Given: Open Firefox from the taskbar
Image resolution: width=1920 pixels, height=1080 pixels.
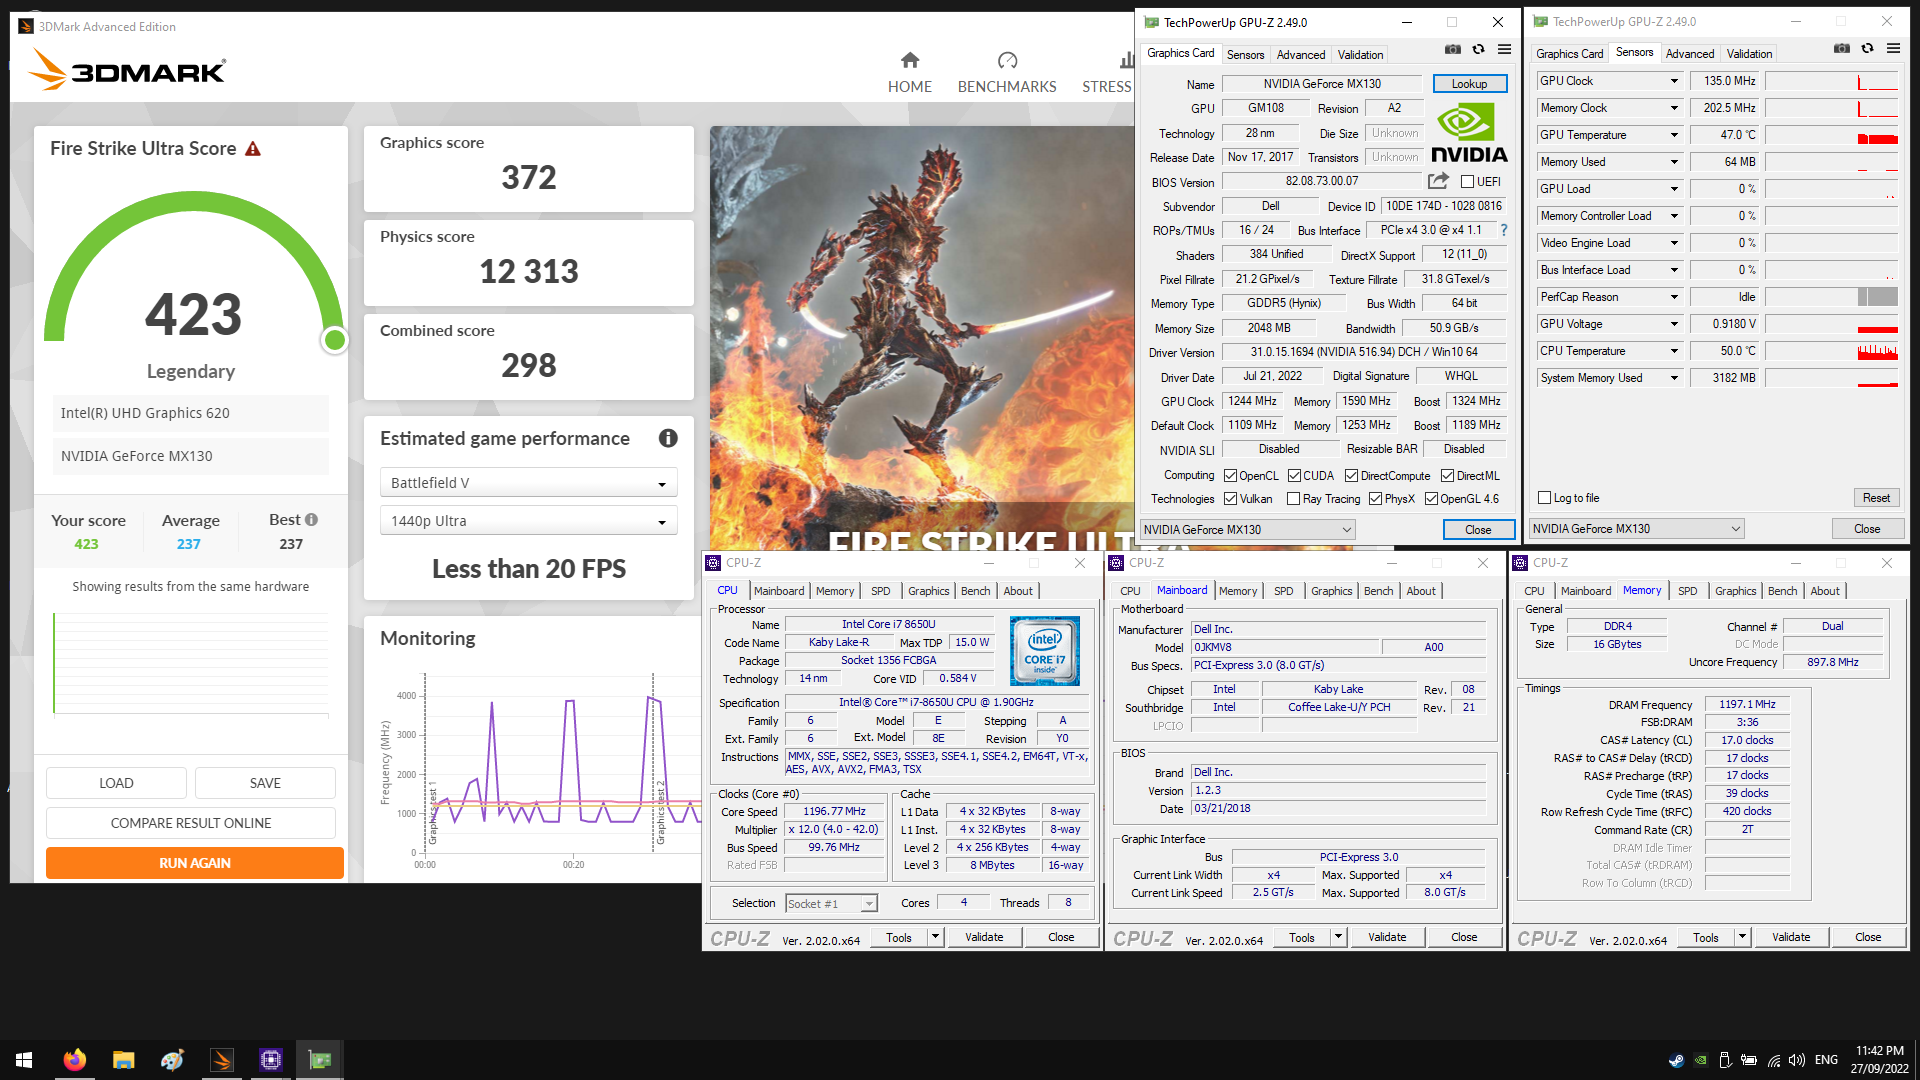Looking at the screenshot, I should tap(75, 1060).
